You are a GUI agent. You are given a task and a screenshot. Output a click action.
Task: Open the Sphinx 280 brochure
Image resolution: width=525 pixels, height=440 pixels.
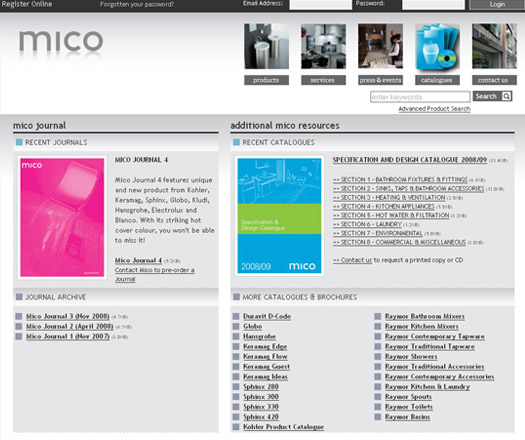pos(261,386)
